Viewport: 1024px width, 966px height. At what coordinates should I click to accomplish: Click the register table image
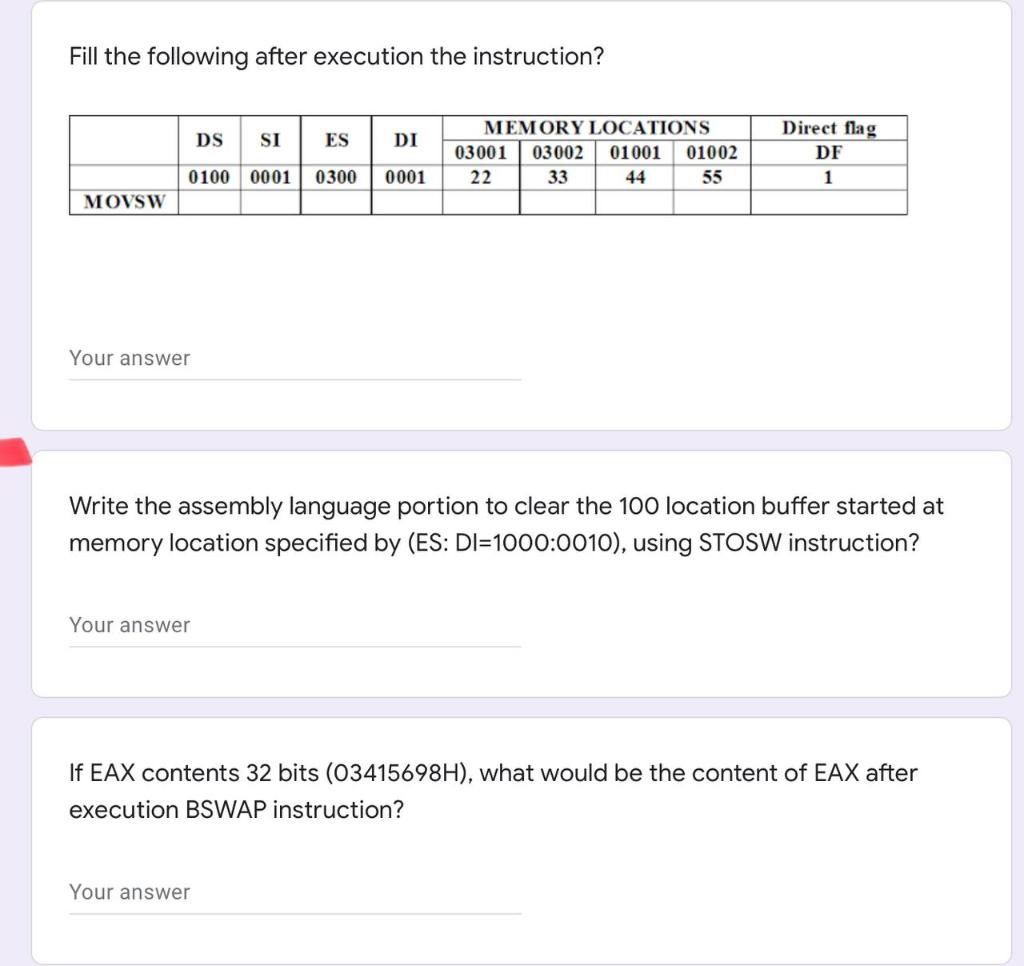[488, 165]
